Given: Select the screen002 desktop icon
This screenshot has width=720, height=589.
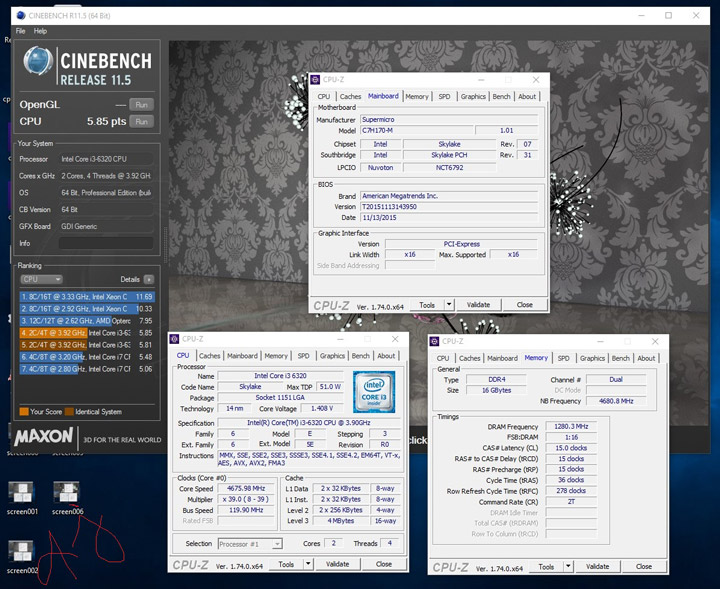Looking at the screenshot, I should click(22, 556).
